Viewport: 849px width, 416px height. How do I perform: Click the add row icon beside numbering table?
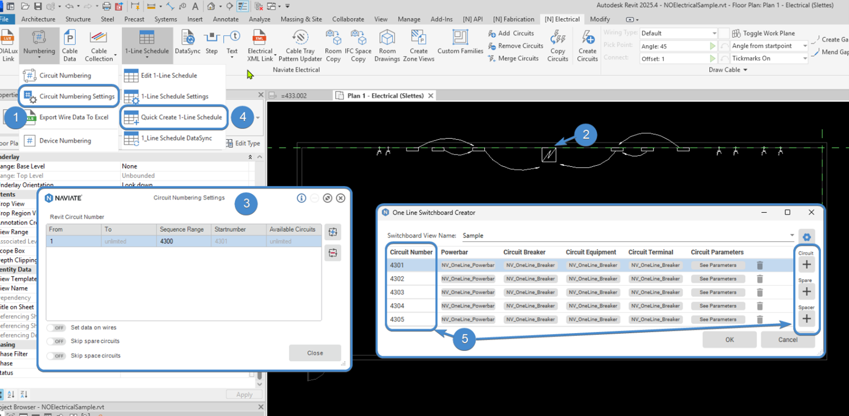pos(332,232)
